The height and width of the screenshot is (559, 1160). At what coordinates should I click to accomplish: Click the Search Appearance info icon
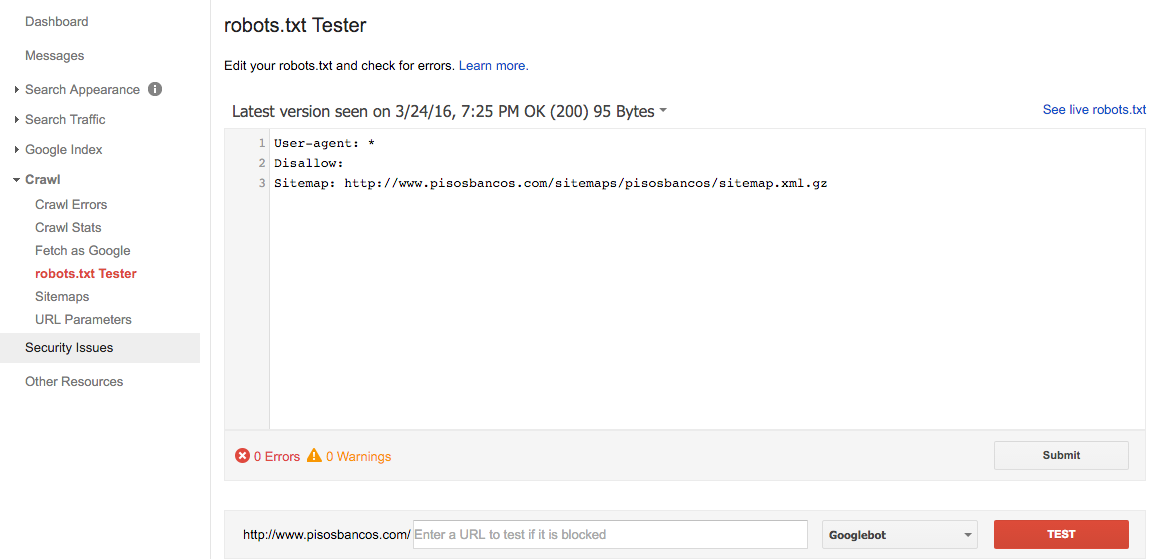click(x=155, y=89)
